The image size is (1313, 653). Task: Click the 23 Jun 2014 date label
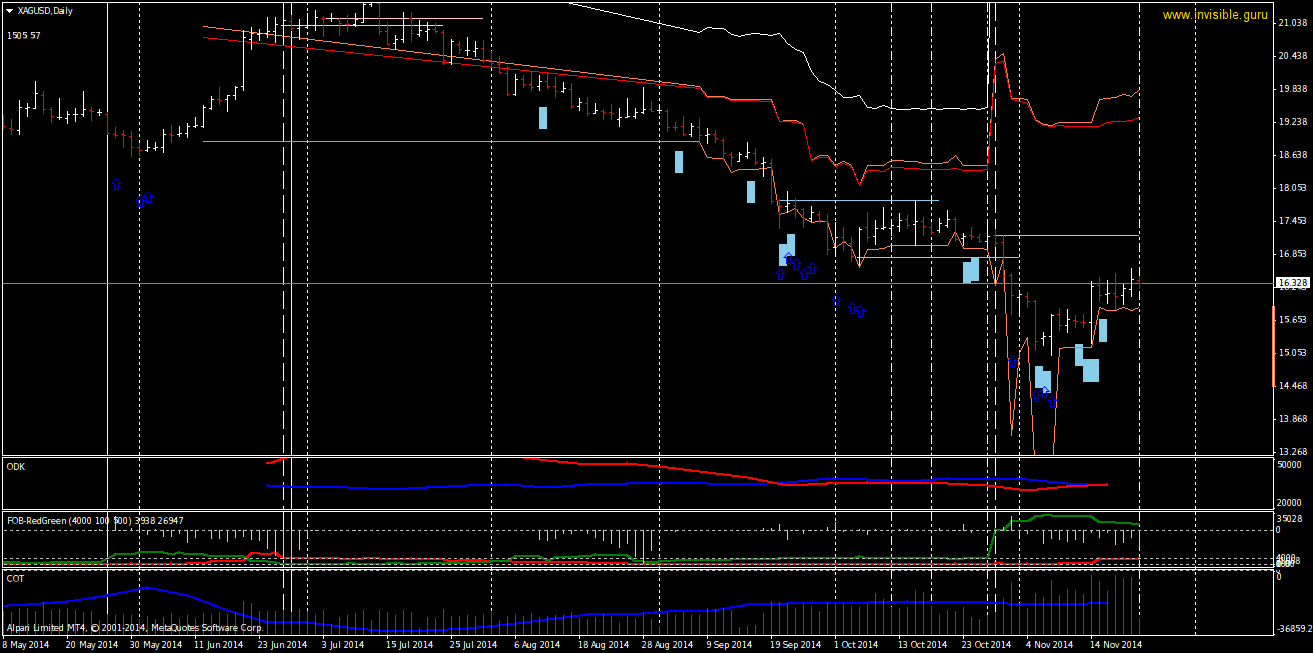click(x=282, y=645)
